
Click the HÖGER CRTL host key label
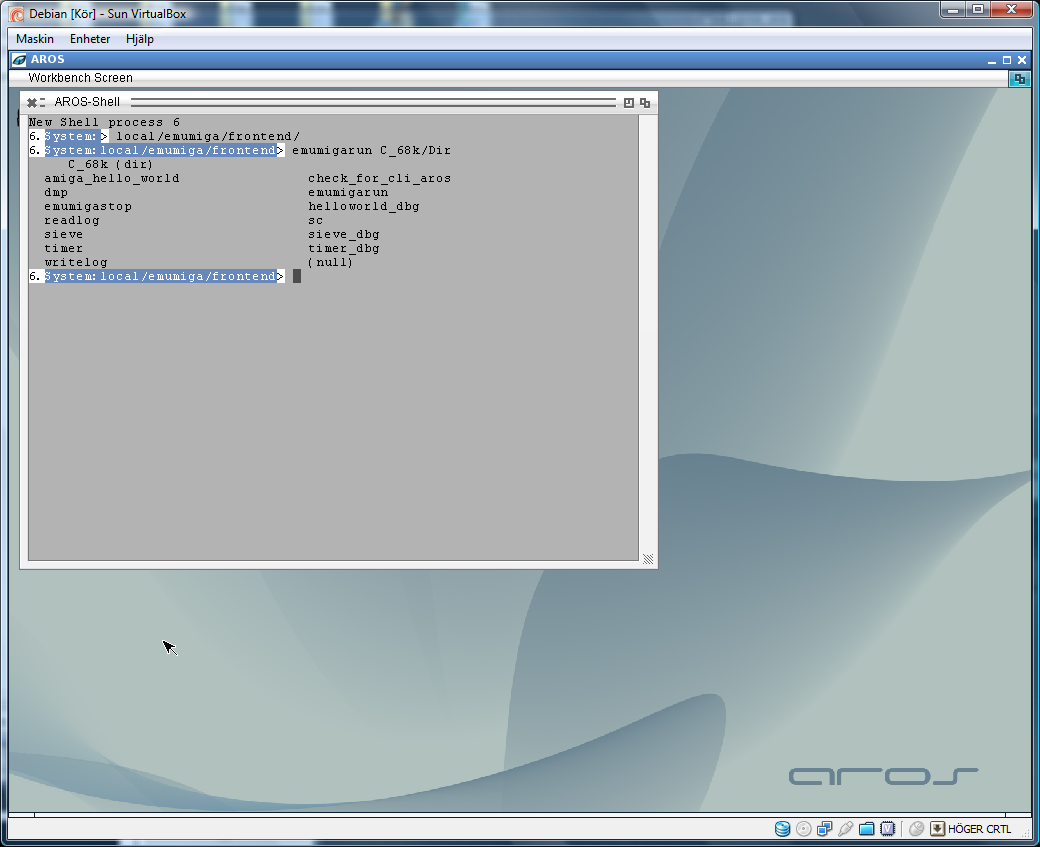[x=980, y=829]
